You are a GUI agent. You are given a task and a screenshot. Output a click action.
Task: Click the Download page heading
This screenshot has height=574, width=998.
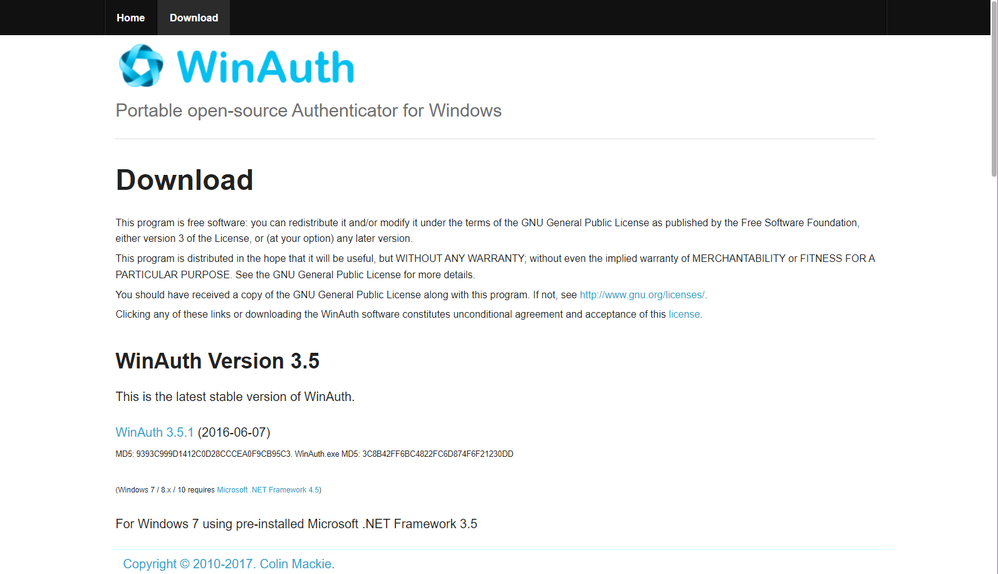point(184,180)
